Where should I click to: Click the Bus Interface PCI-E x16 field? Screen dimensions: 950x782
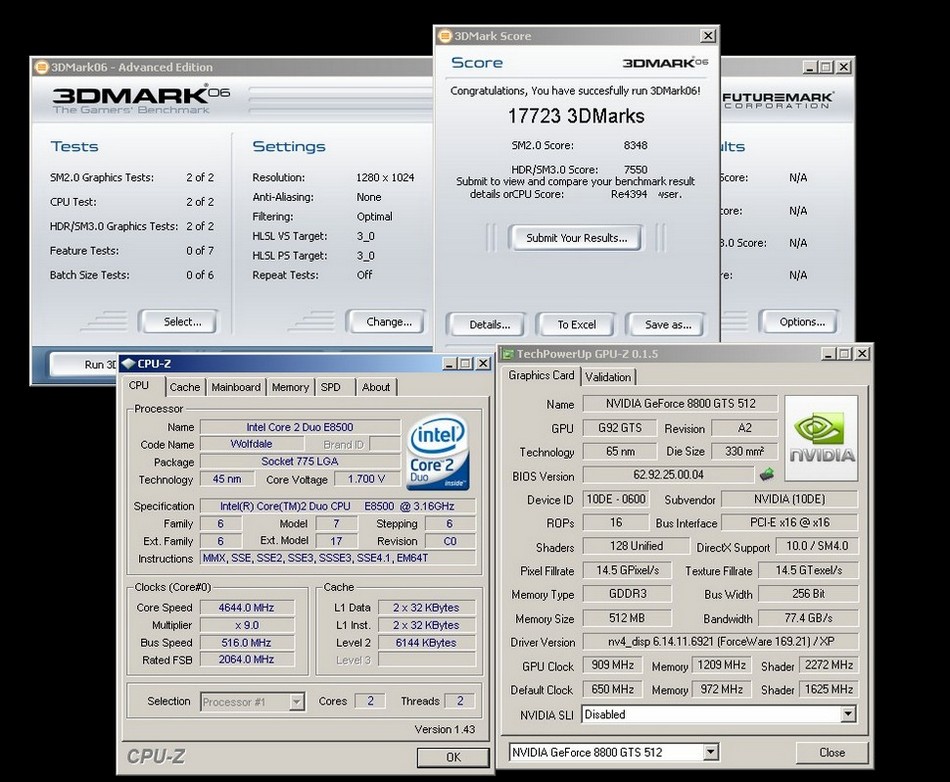[x=789, y=523]
